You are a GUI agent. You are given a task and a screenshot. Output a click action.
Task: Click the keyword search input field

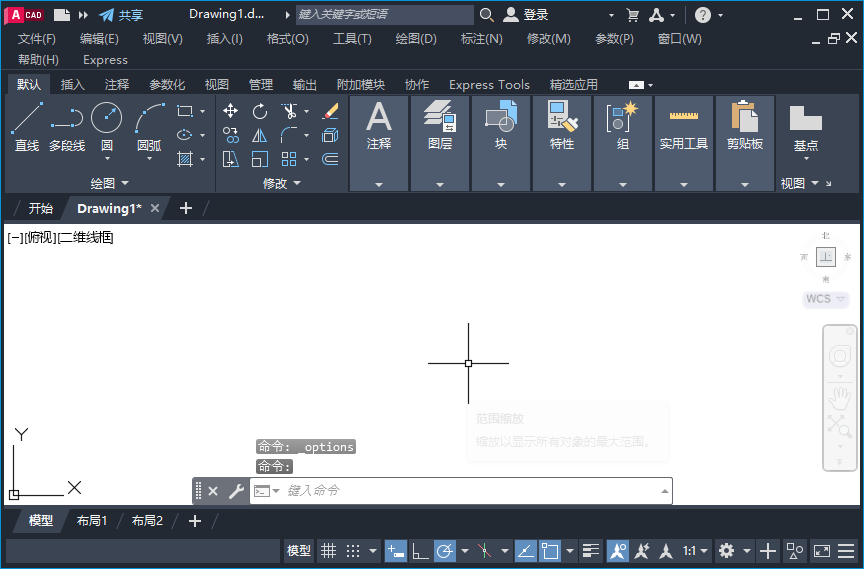tap(385, 15)
